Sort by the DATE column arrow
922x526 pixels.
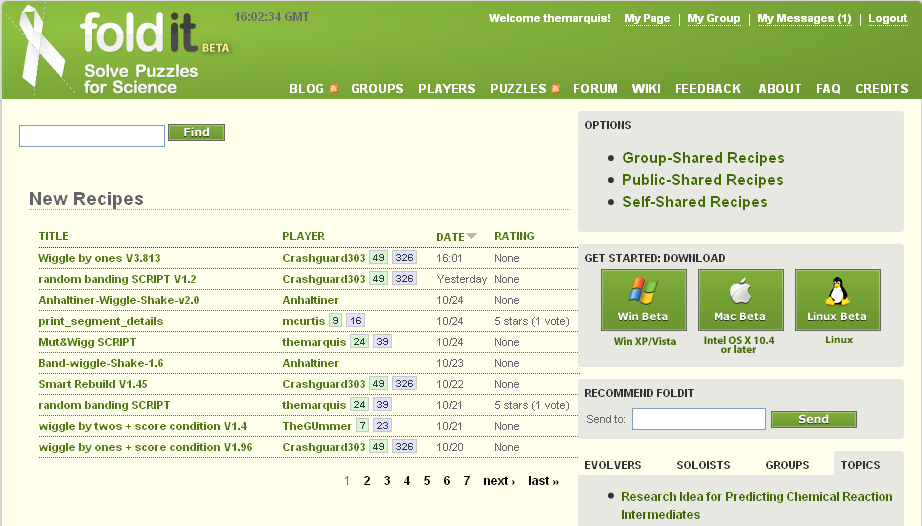[x=472, y=236]
